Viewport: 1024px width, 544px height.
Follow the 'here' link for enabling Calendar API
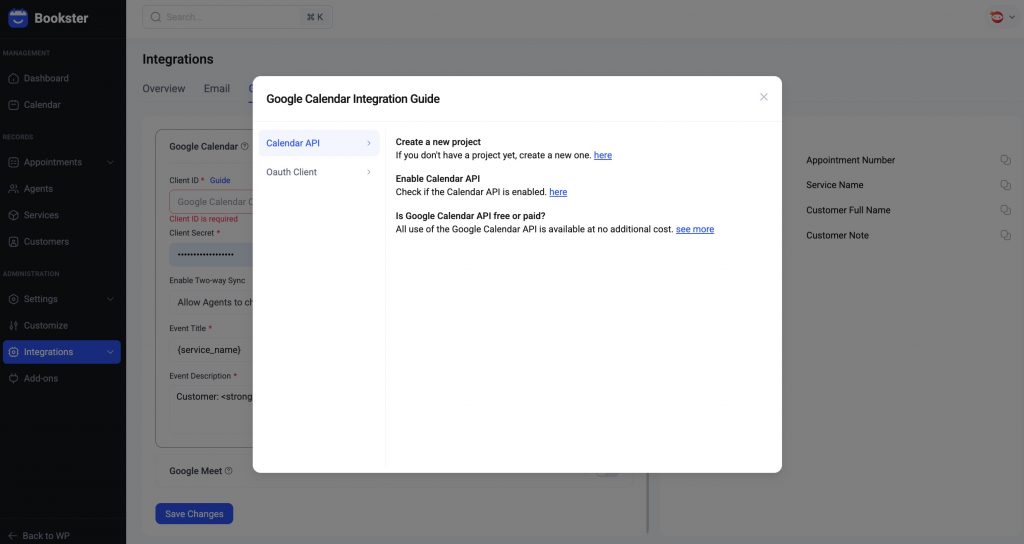point(558,191)
